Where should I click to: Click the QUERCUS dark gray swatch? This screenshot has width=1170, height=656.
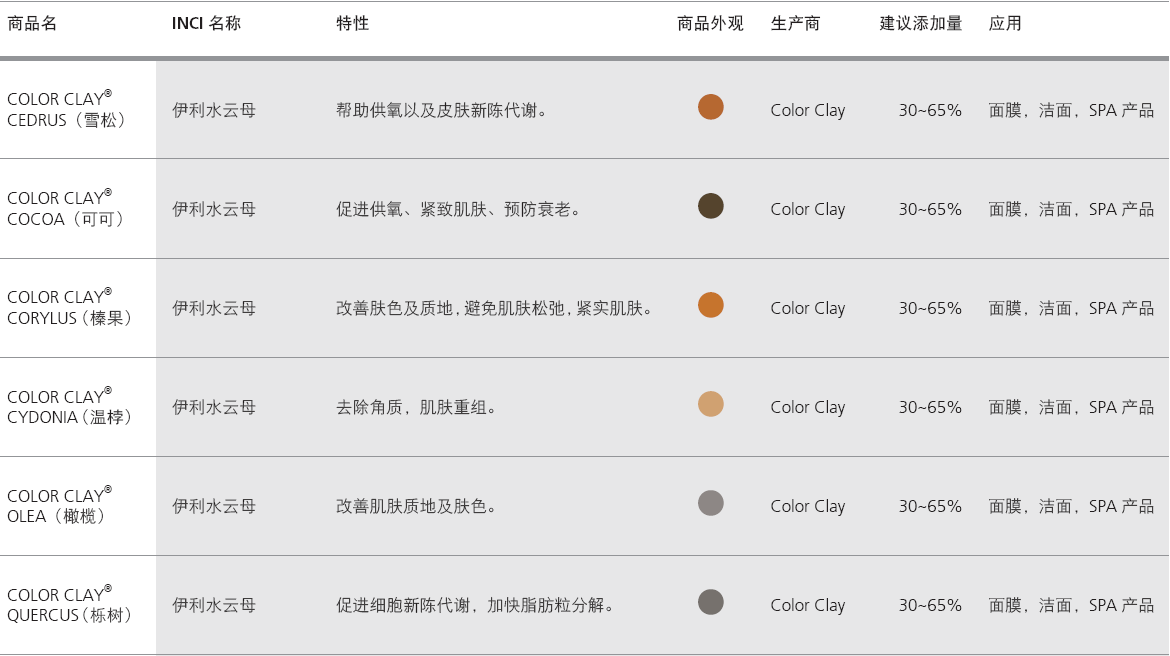pos(710,602)
